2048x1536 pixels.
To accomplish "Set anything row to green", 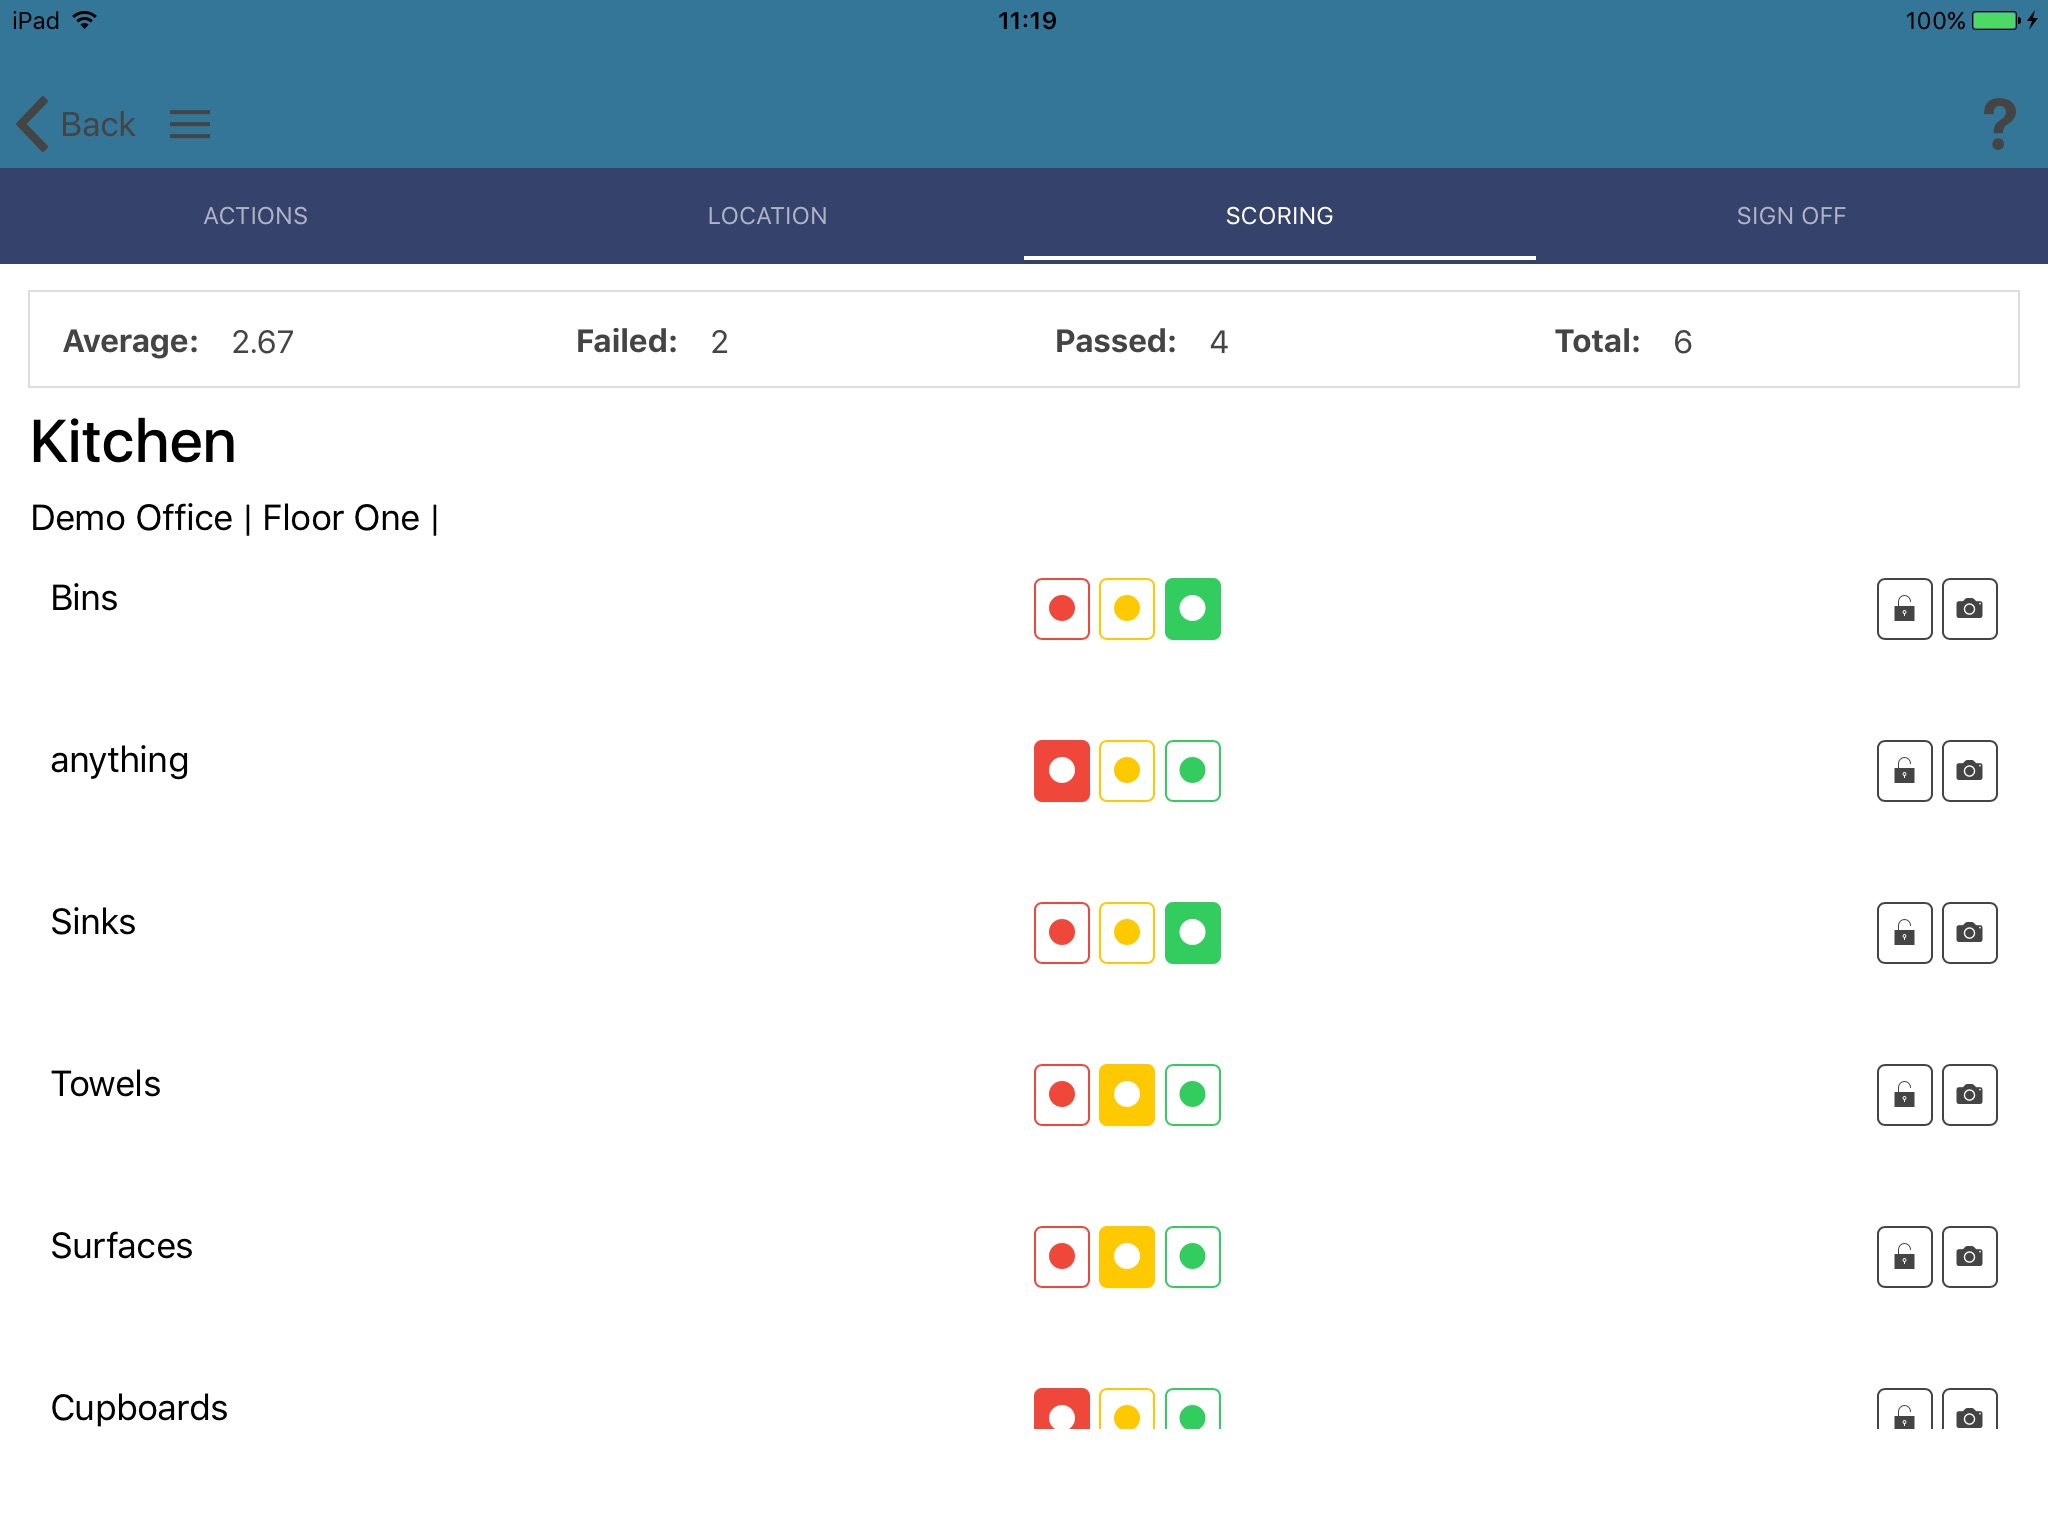I will 1193,771.
